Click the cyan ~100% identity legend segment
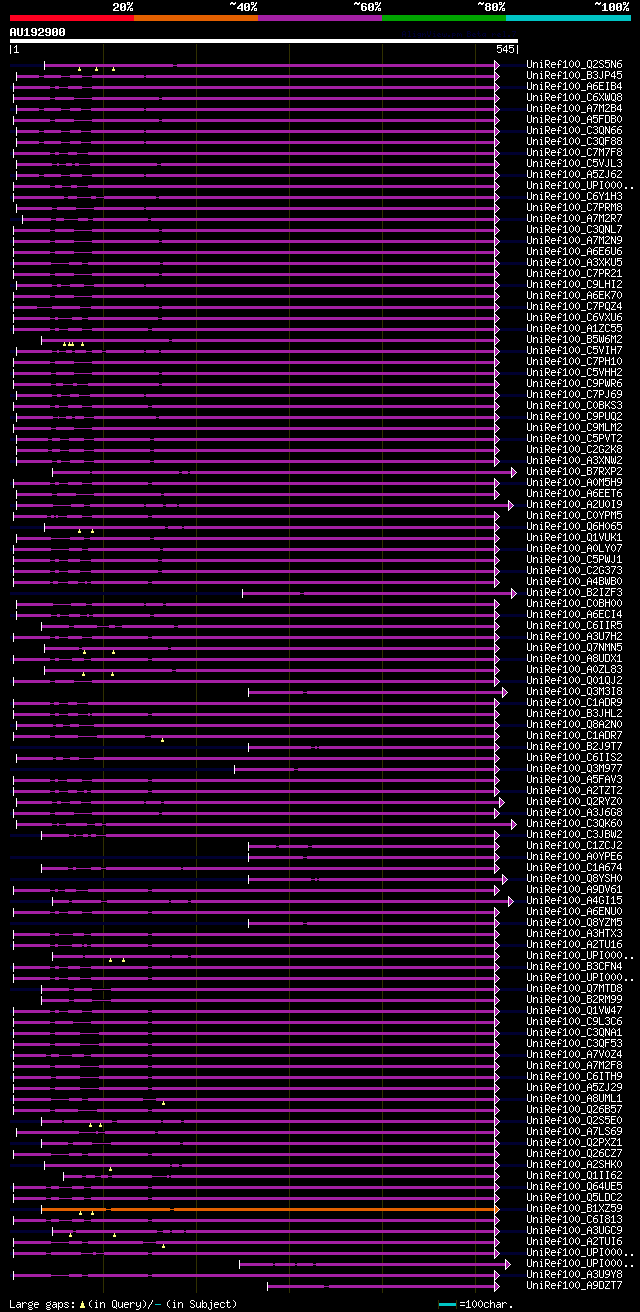This screenshot has height=1312, width=640. pos(568,18)
